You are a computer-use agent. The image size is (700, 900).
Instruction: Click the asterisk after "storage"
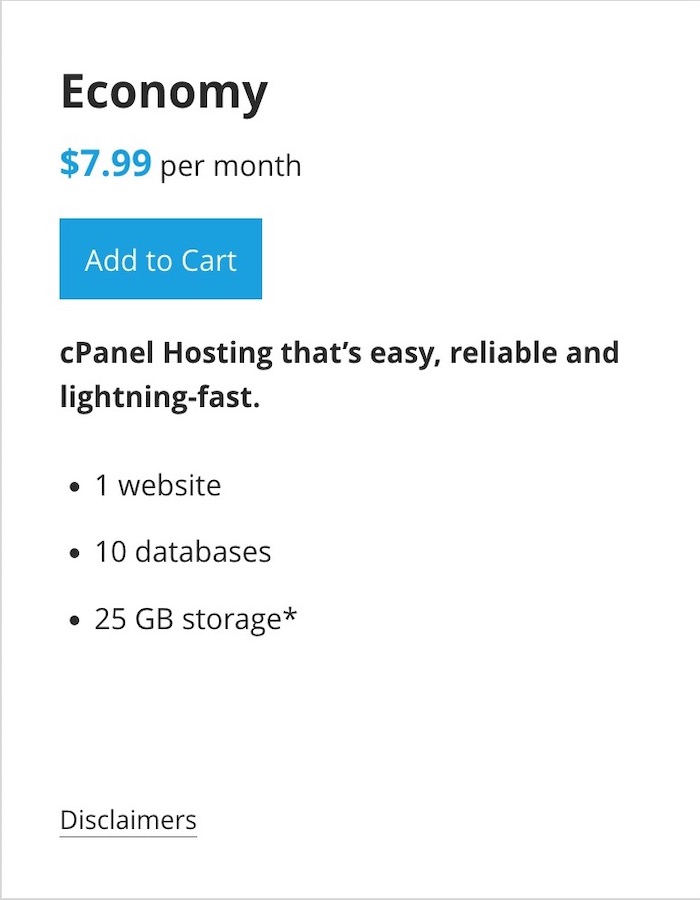(x=290, y=614)
